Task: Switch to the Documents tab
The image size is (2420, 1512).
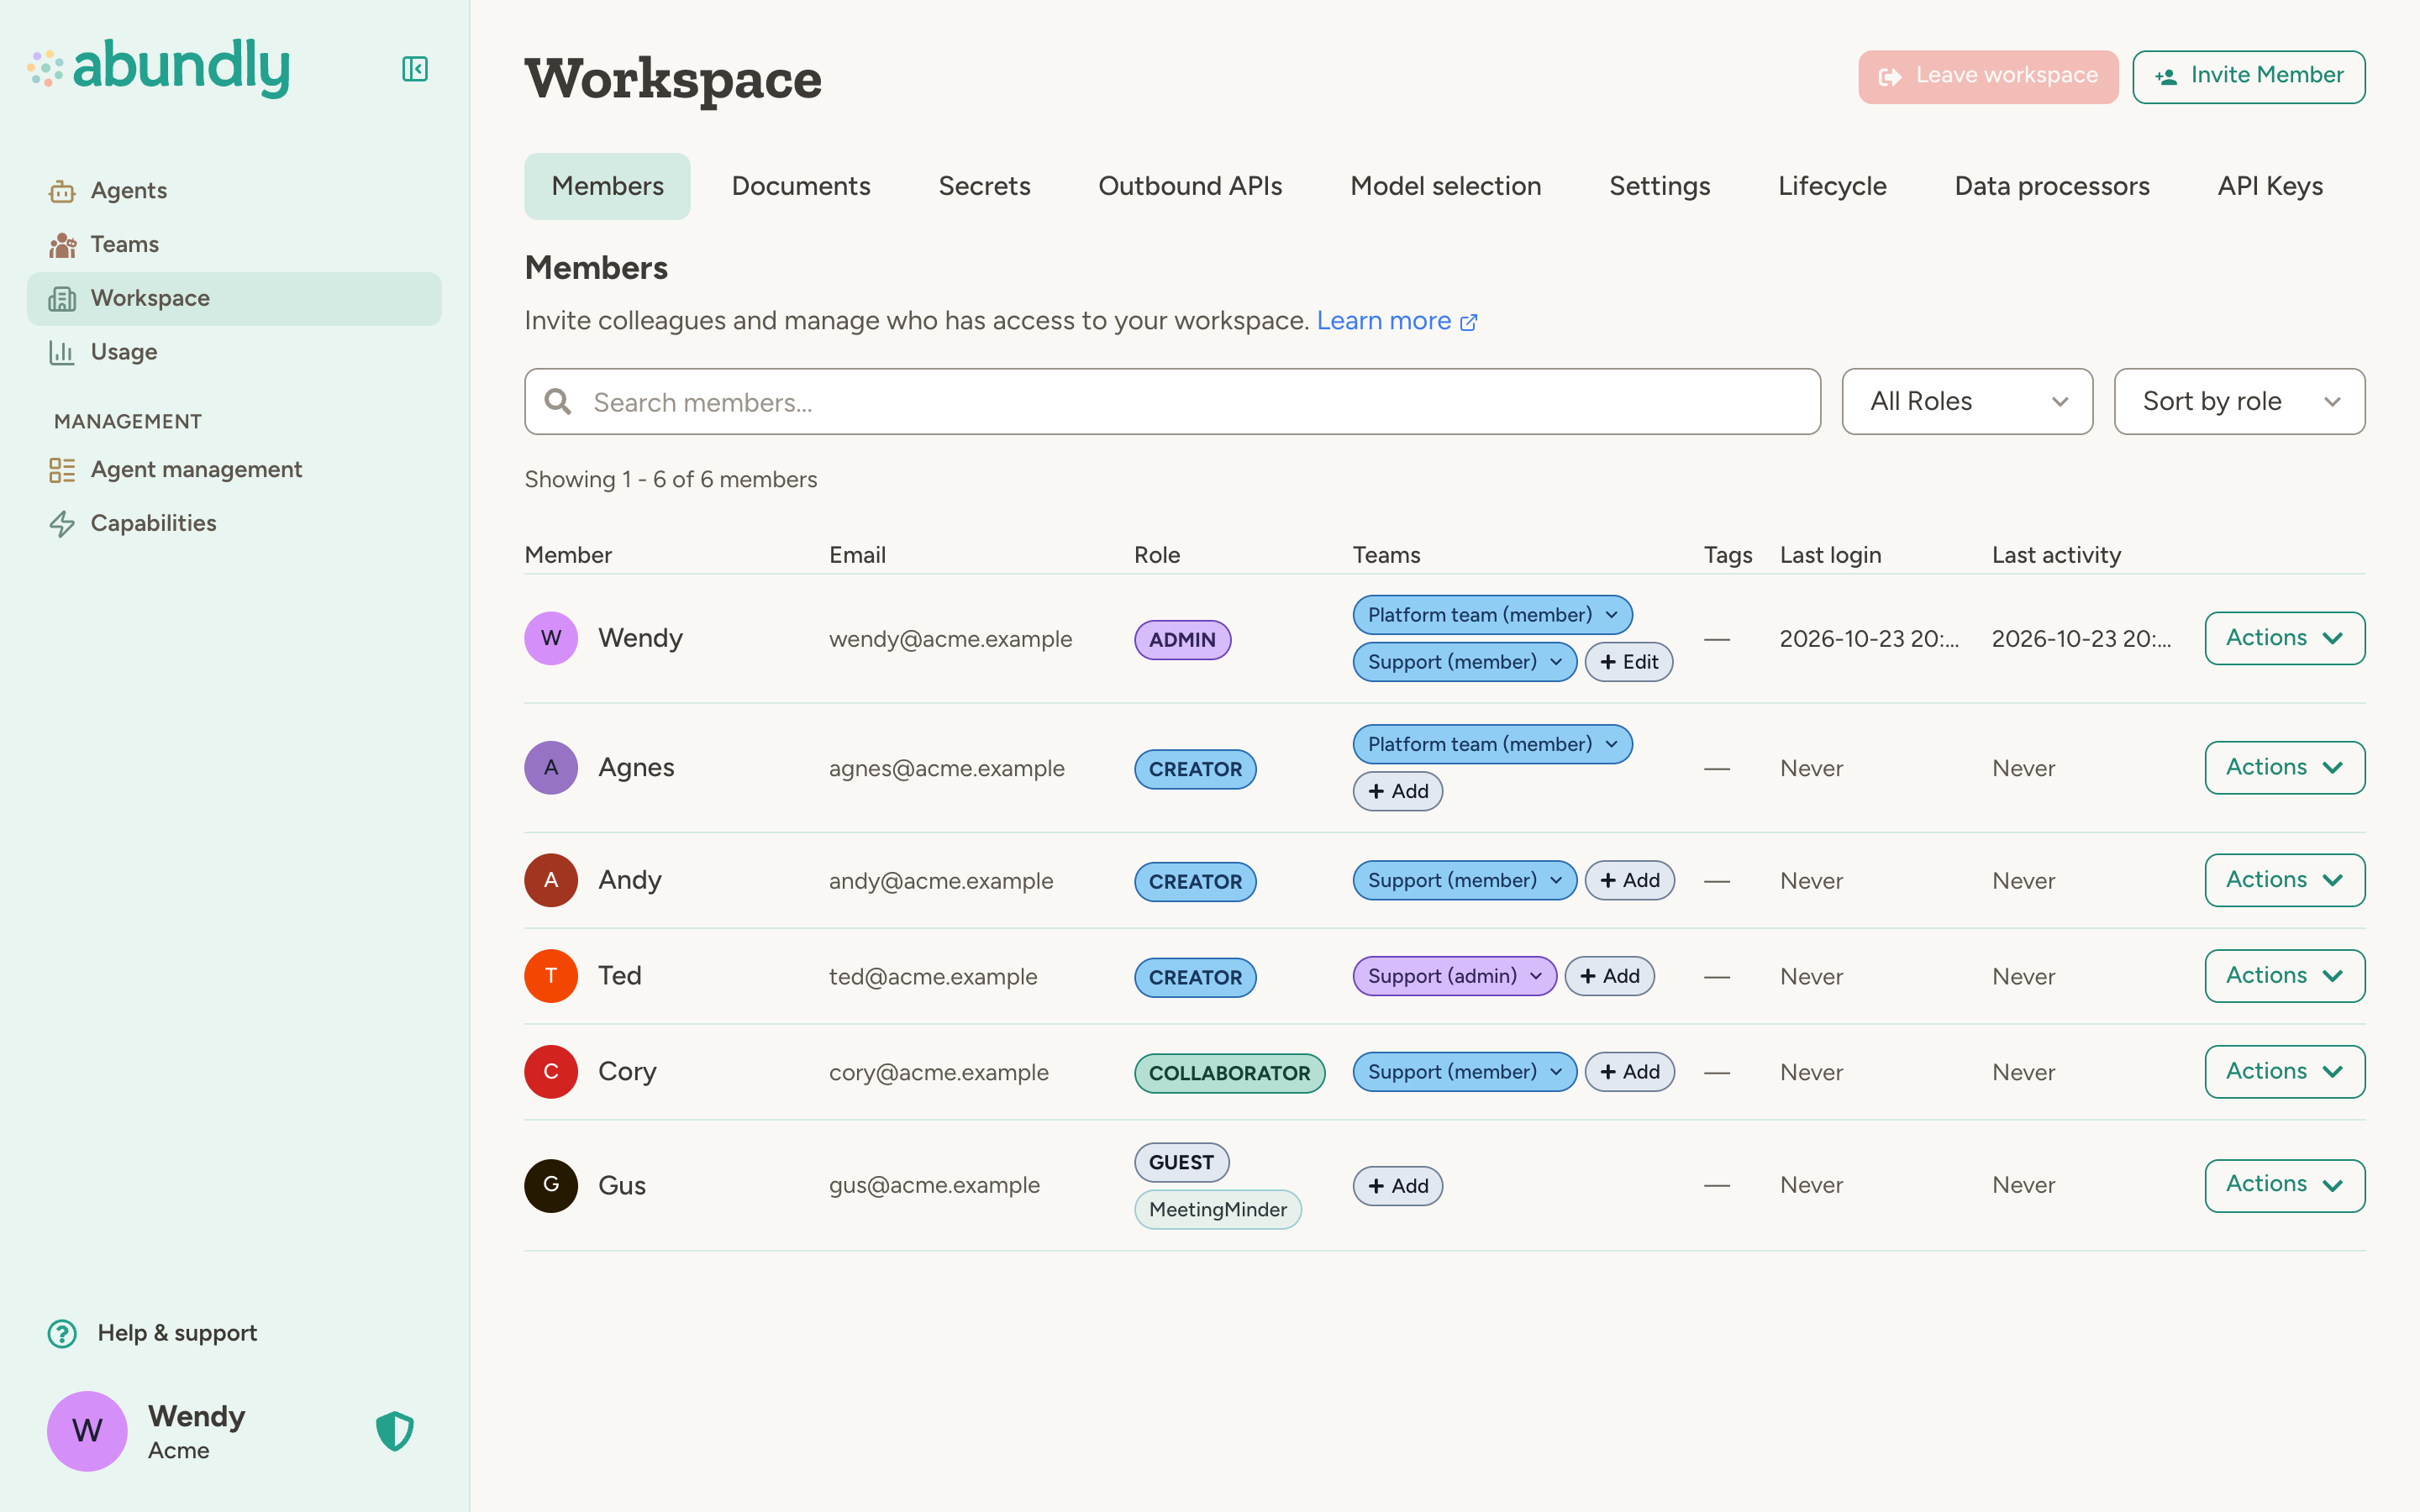Action: coord(801,186)
